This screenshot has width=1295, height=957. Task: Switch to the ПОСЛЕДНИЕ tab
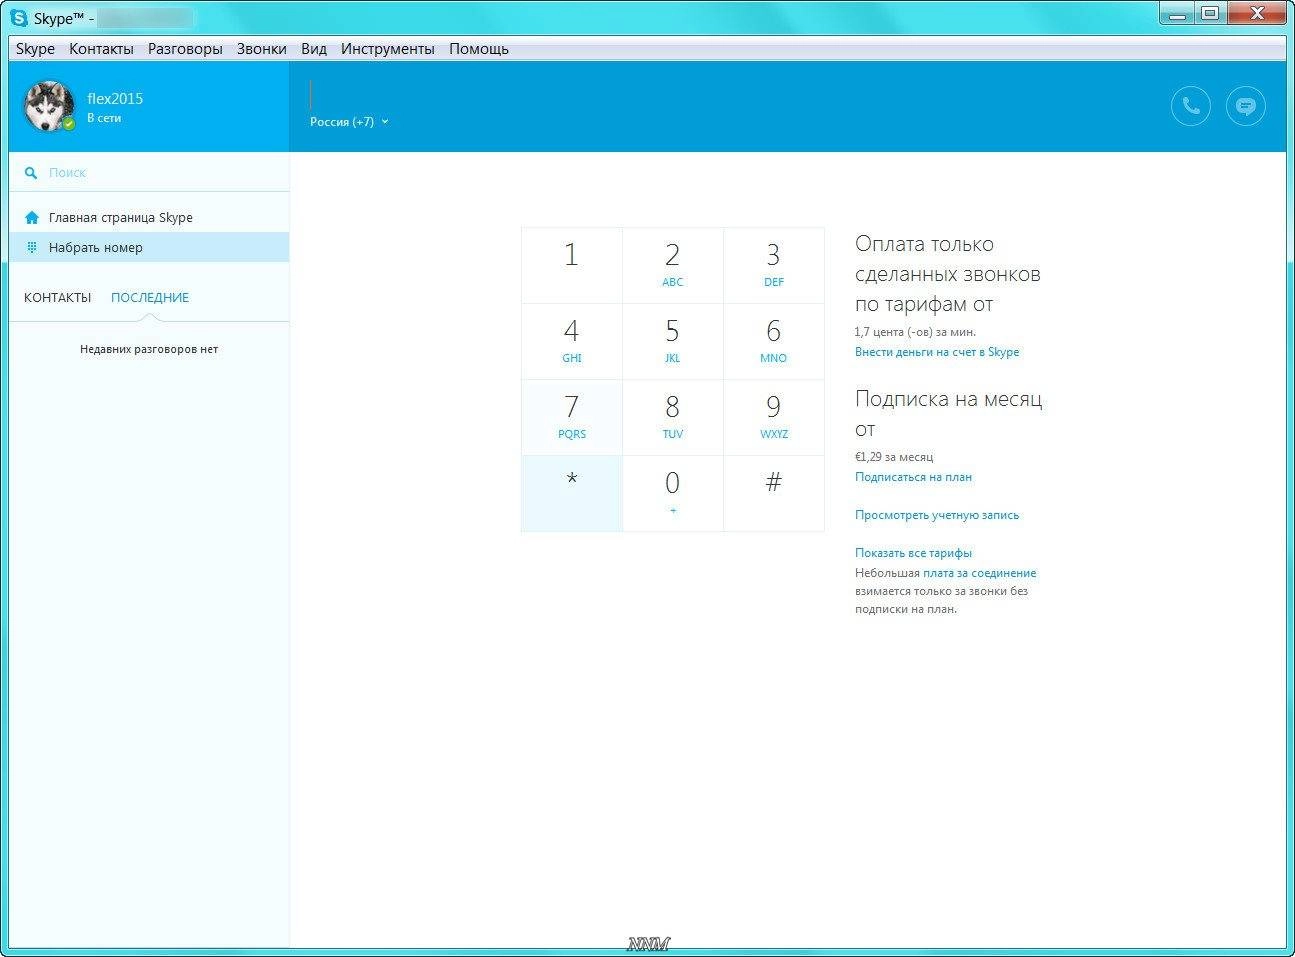coord(150,298)
